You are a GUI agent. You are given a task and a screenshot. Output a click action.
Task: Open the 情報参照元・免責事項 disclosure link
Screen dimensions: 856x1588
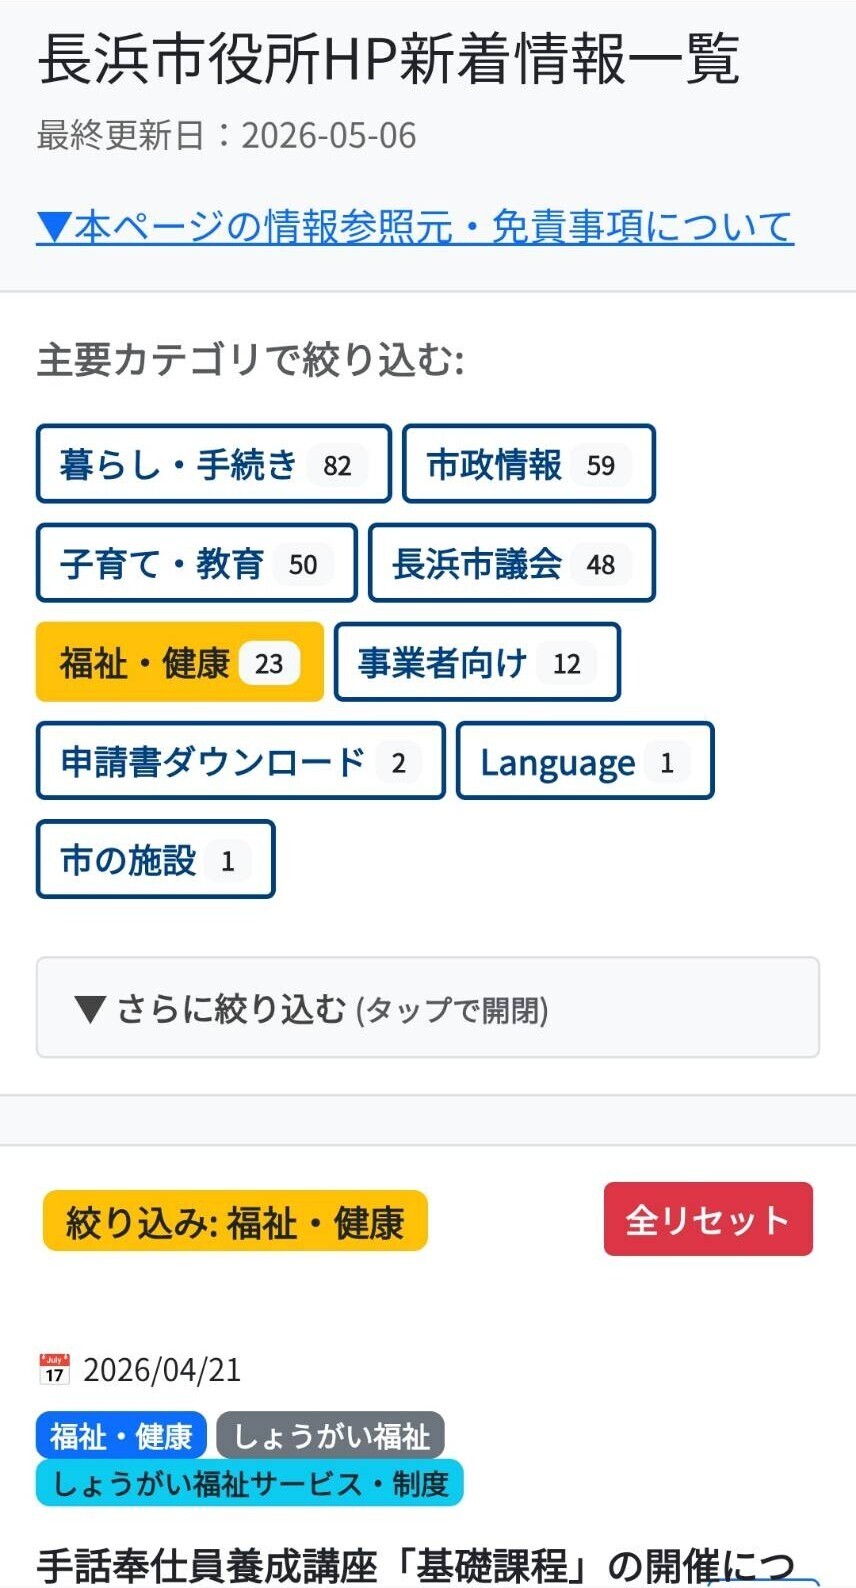click(415, 227)
